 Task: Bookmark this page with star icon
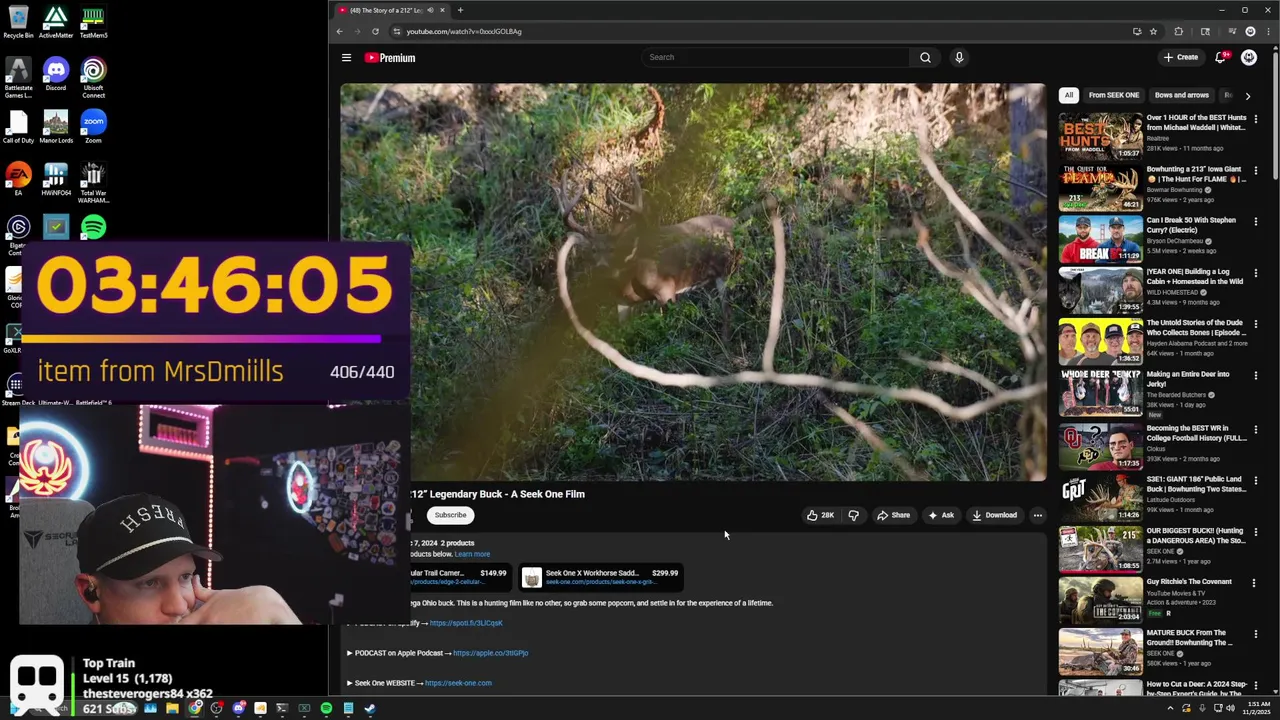tap(1153, 31)
